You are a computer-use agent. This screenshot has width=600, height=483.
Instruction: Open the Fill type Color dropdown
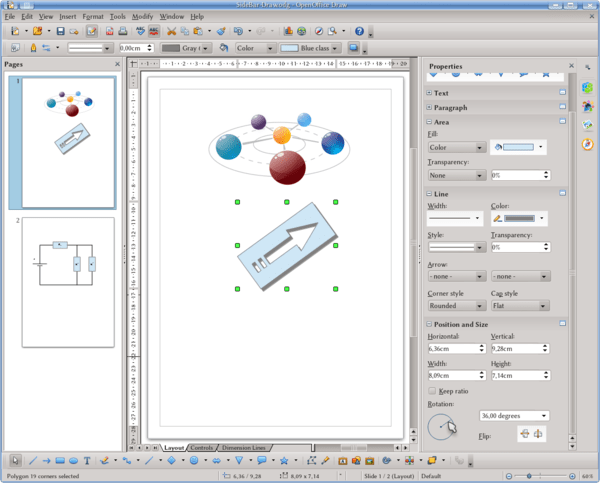(x=456, y=147)
